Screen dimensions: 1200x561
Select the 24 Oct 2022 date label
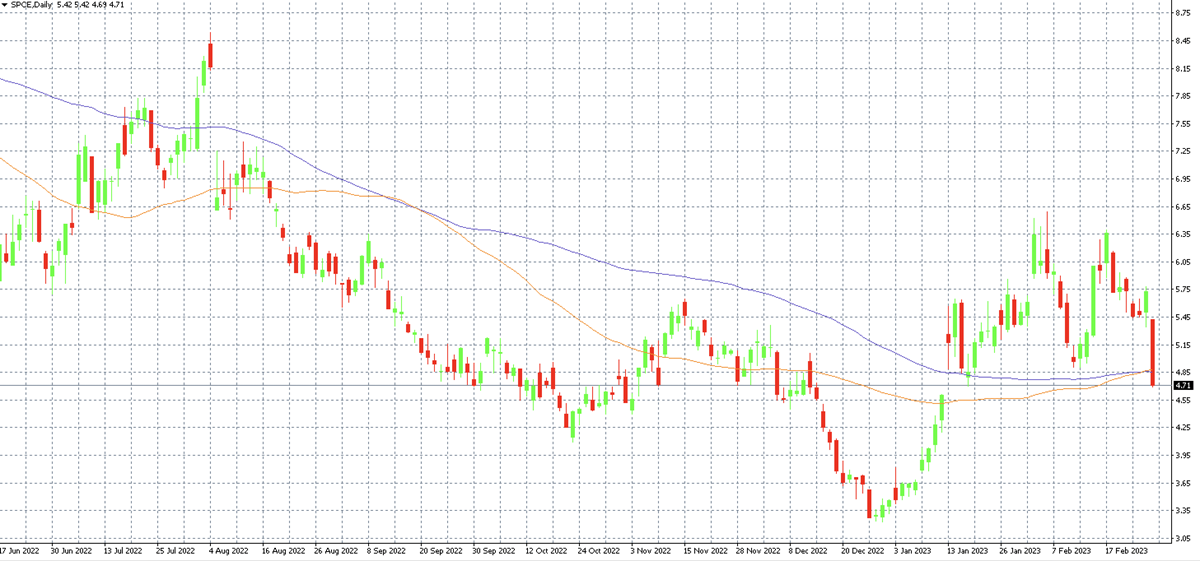click(599, 550)
